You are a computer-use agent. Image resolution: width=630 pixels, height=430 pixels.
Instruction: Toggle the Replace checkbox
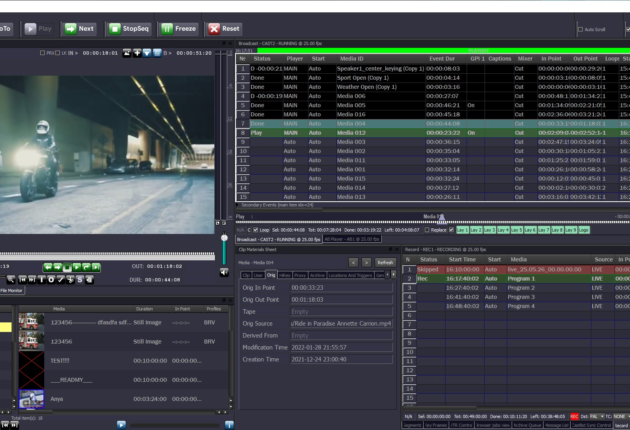pyautogui.click(x=427, y=230)
